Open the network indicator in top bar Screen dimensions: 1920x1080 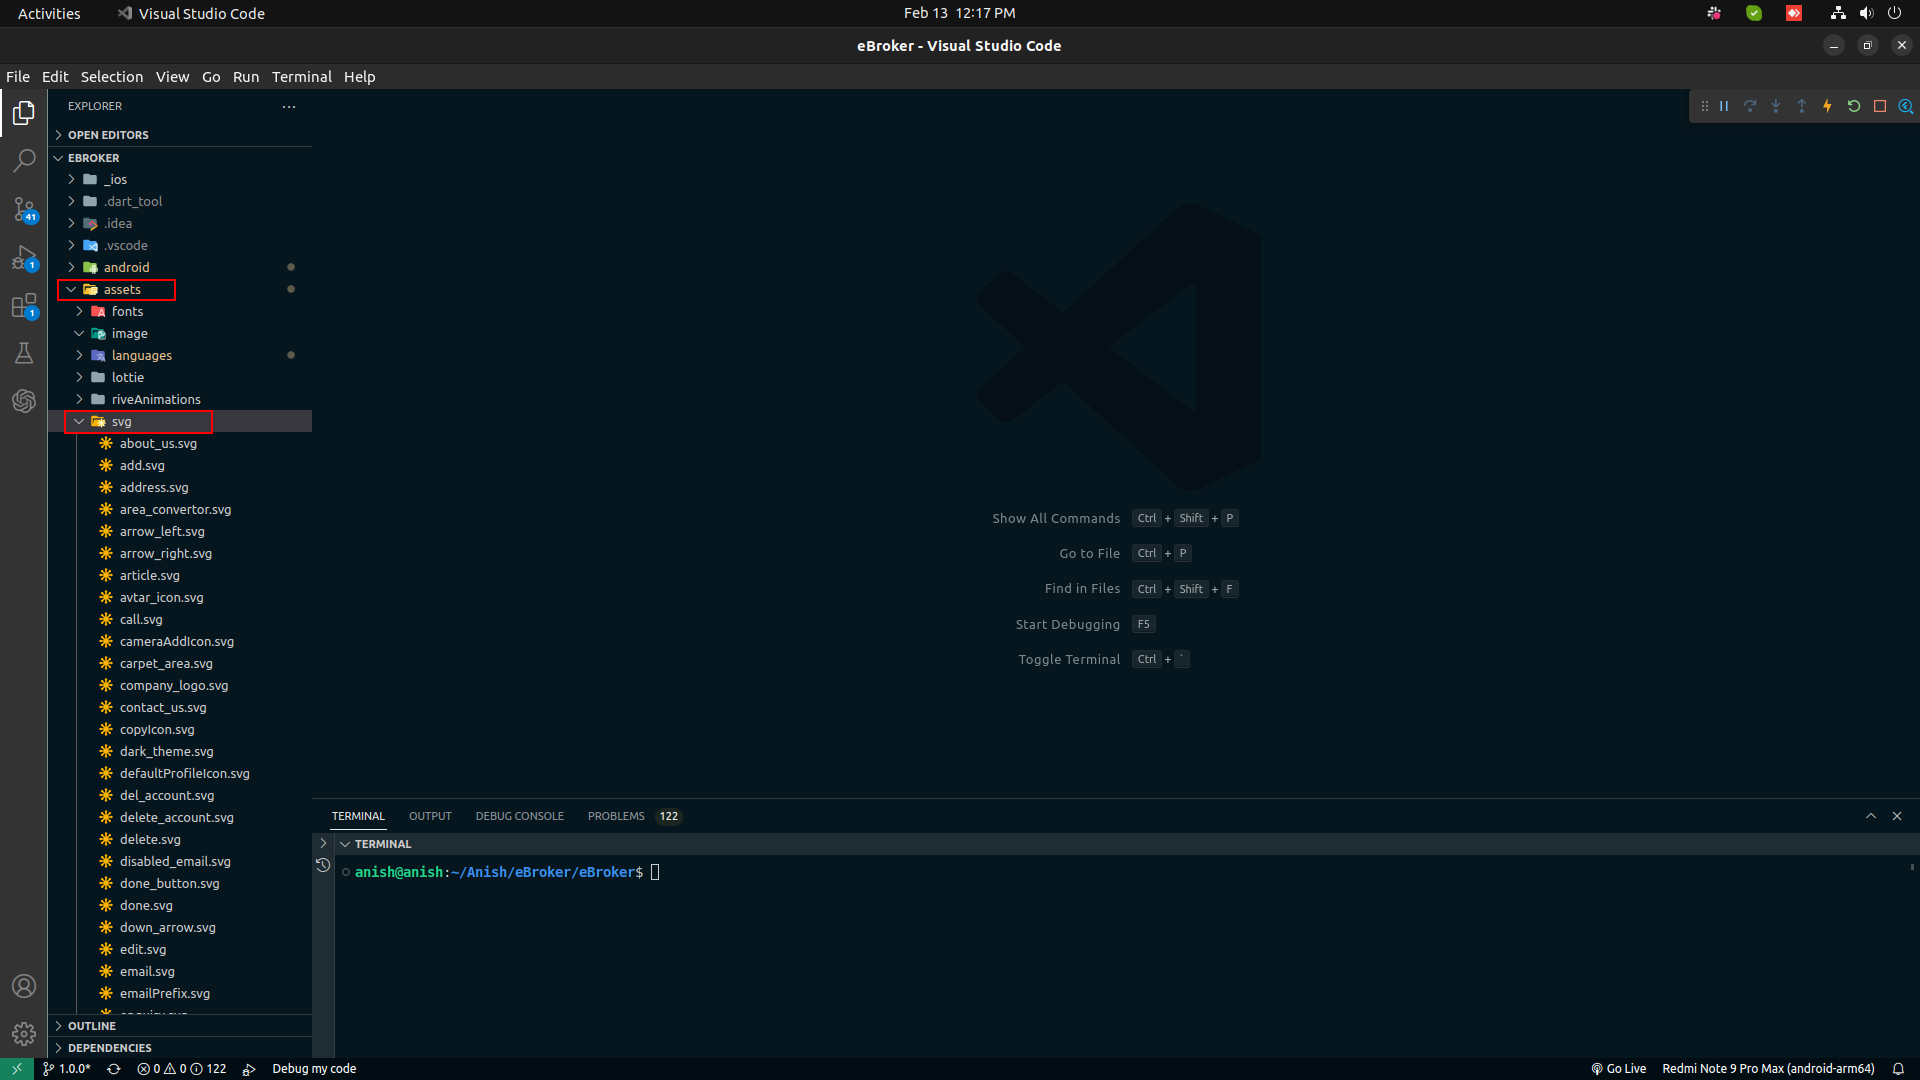1838,13
